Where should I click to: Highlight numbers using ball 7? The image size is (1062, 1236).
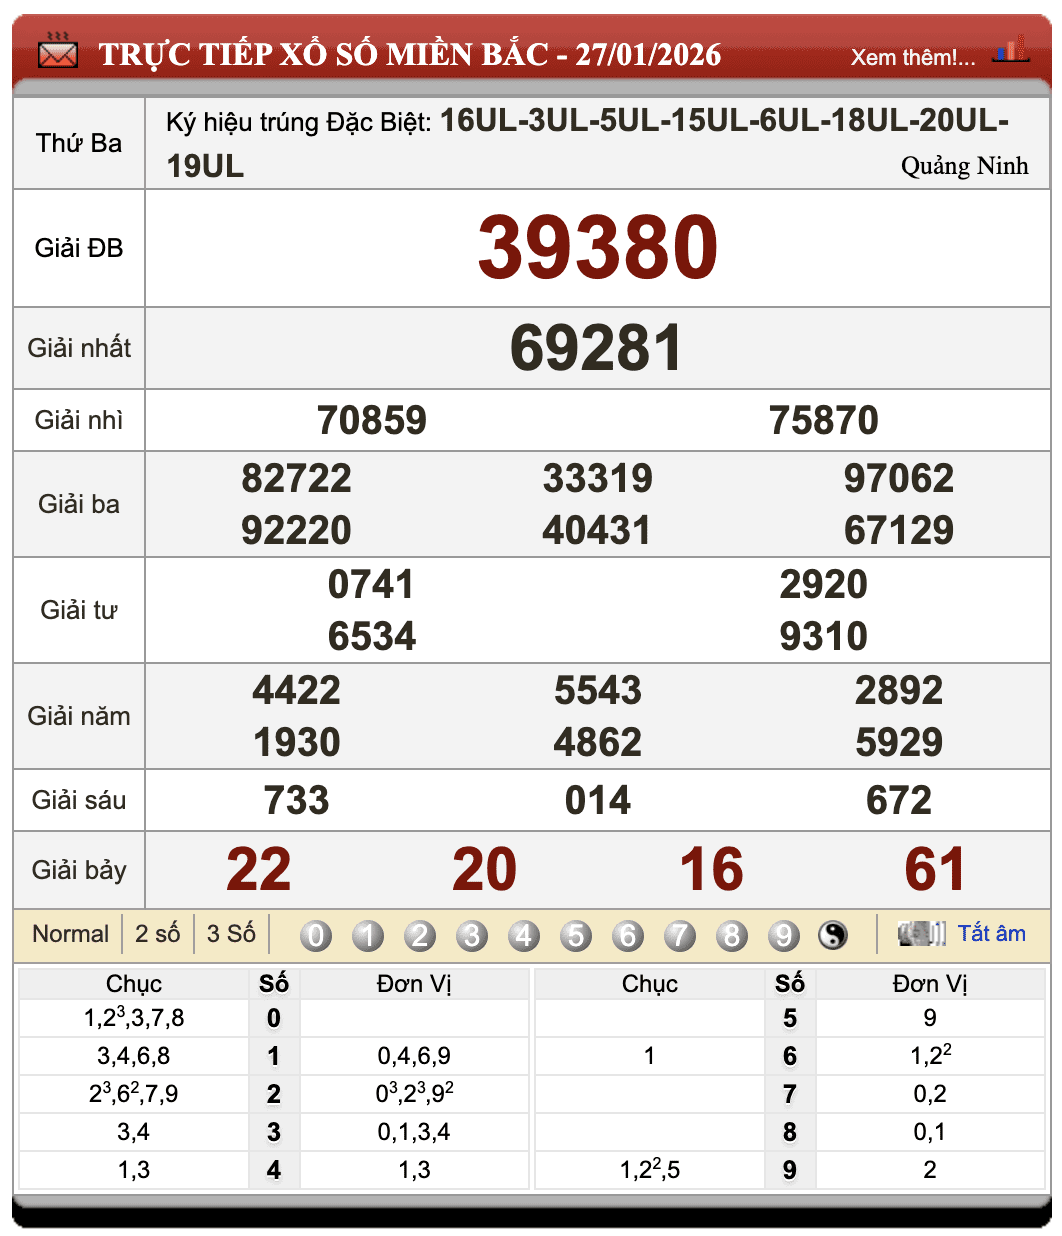pos(680,935)
